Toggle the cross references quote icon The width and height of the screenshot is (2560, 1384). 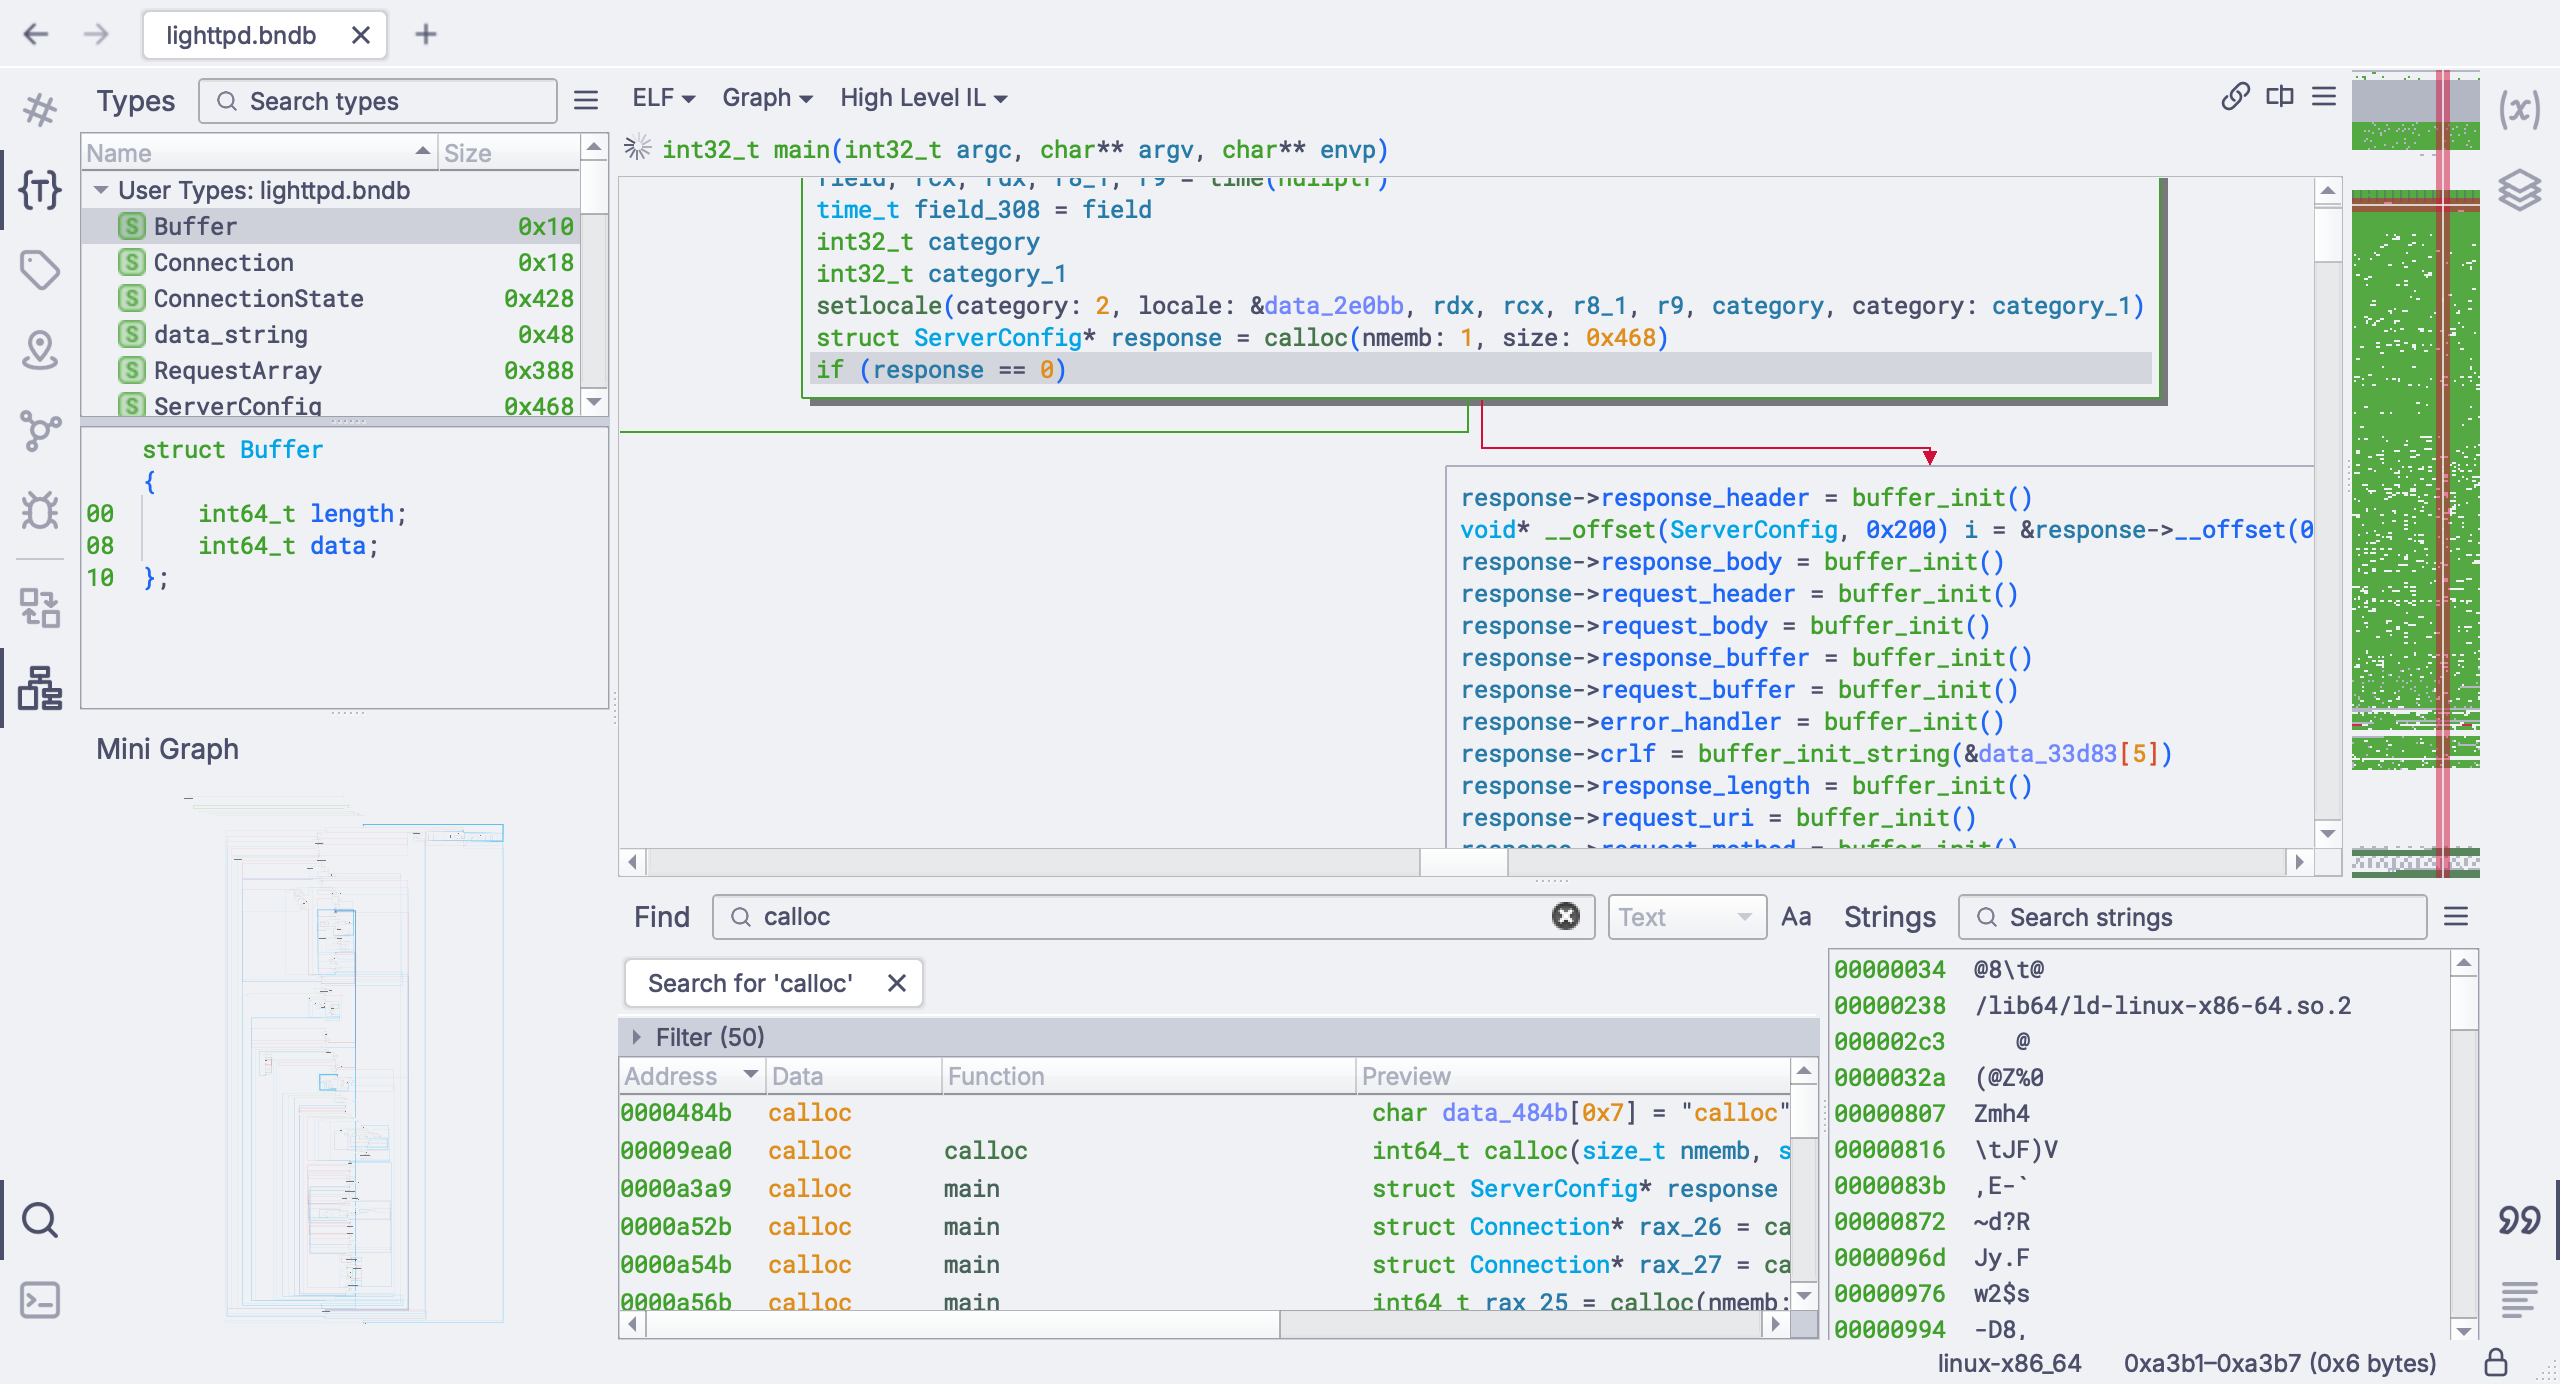[2519, 1220]
